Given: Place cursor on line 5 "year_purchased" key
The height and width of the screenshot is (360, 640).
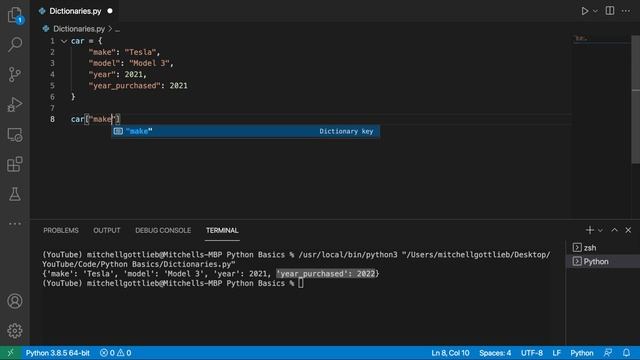Looking at the screenshot, I should point(124,86).
